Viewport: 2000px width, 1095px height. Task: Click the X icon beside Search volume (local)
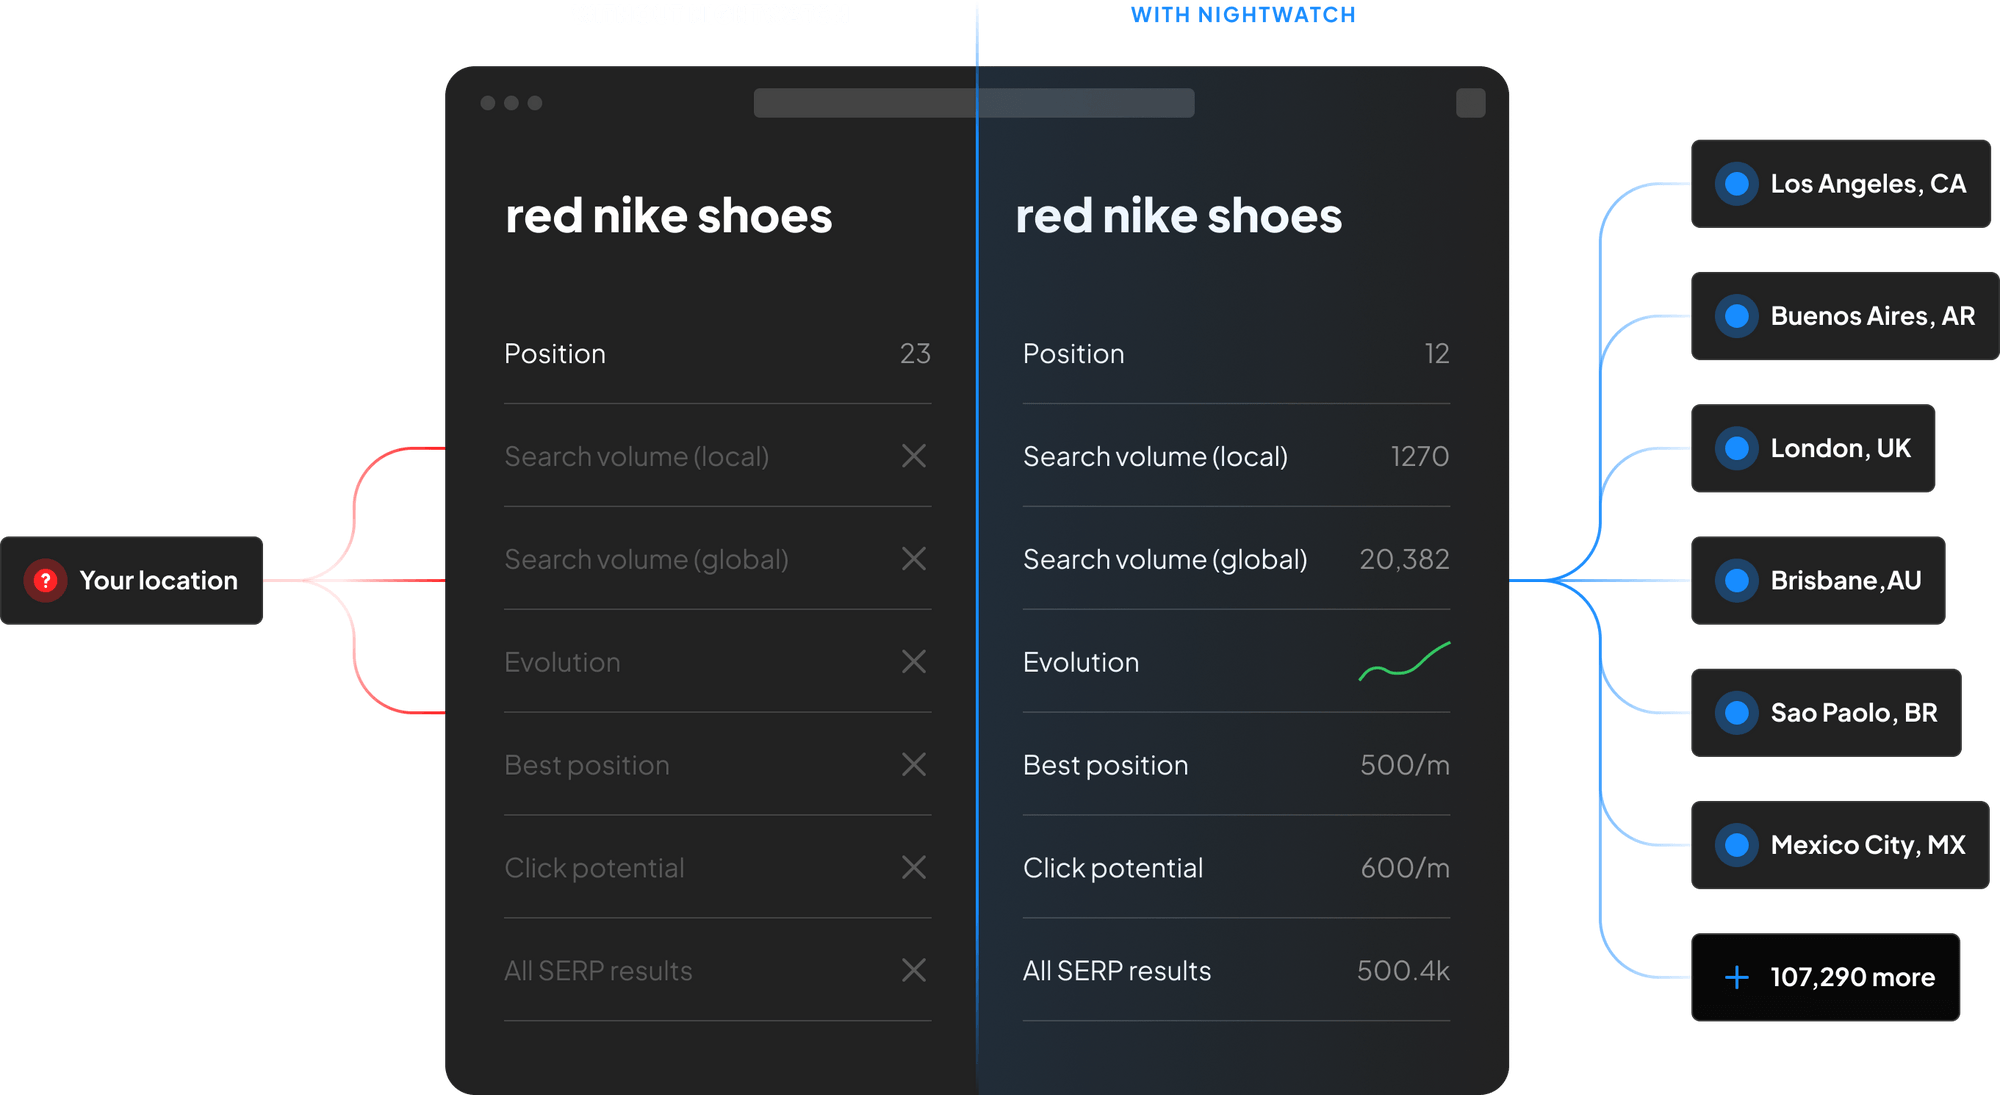(x=913, y=456)
